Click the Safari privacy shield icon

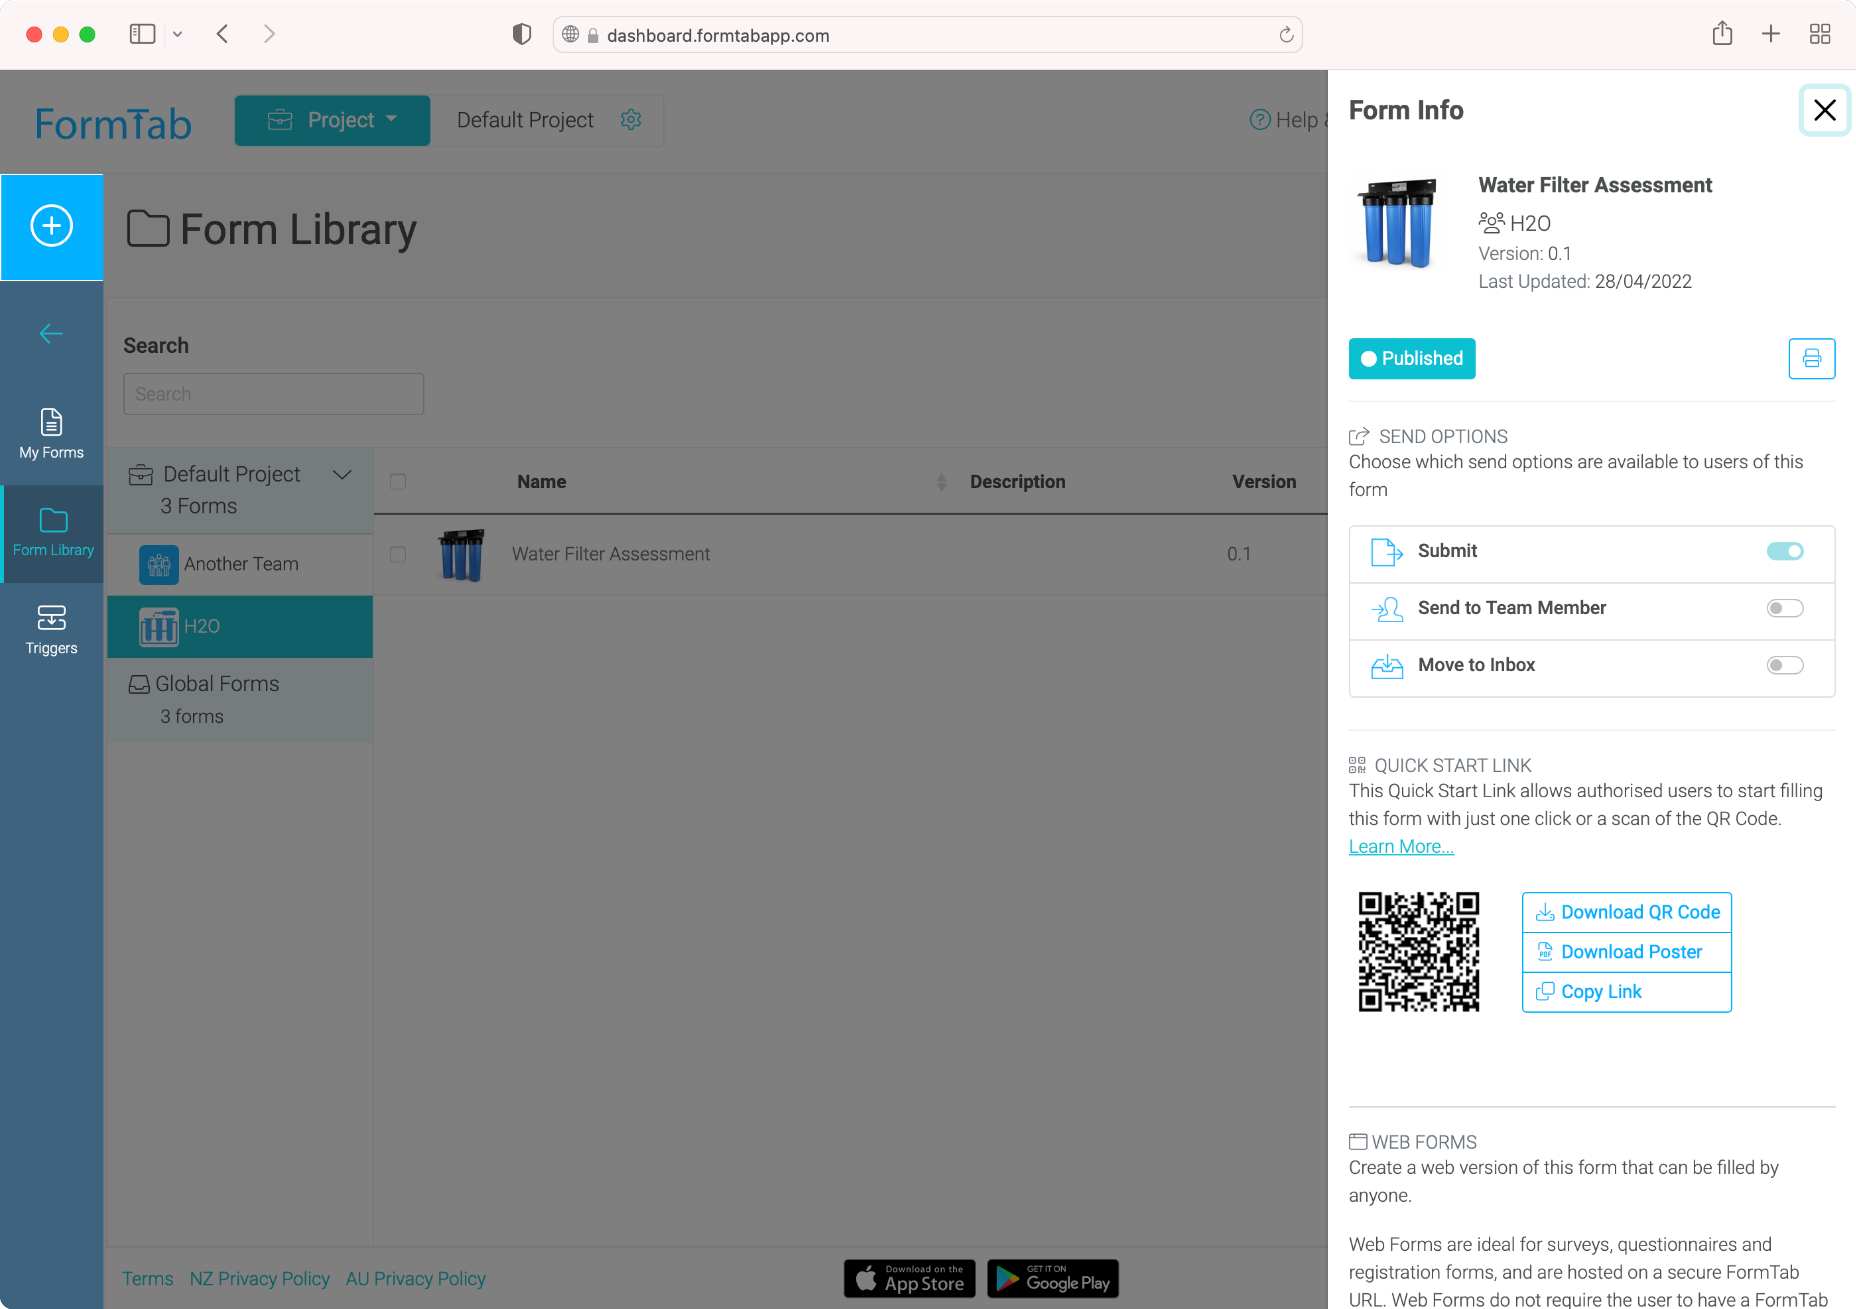pos(521,34)
